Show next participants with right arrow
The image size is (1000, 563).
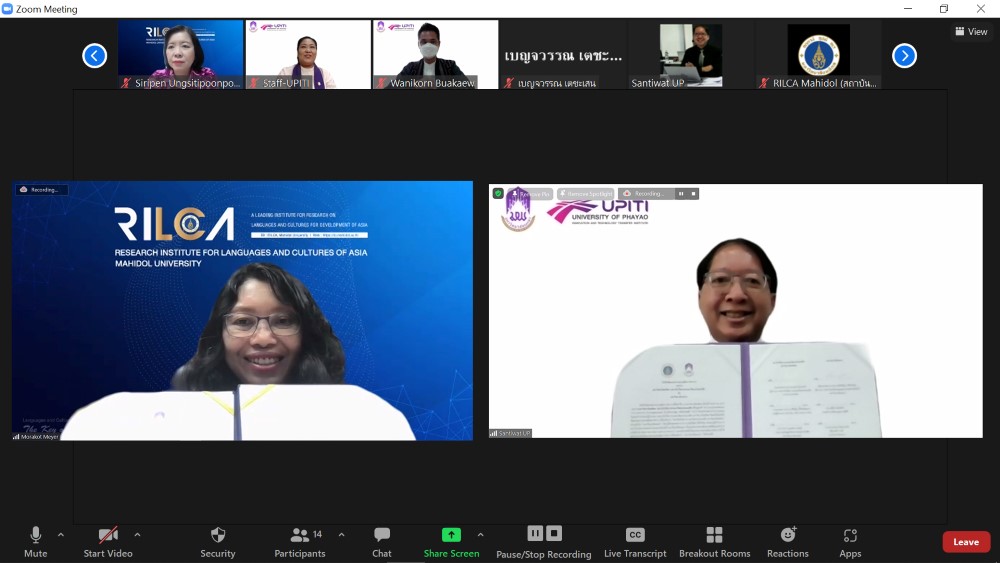(x=904, y=56)
